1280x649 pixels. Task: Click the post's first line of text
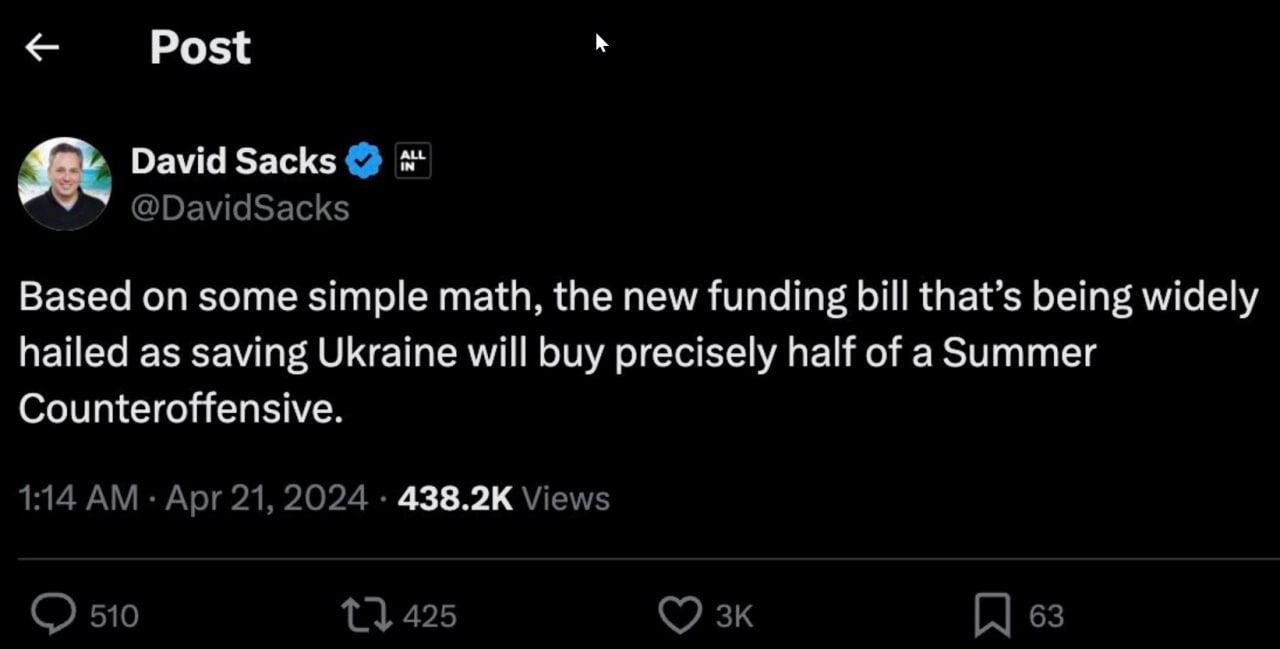coord(638,298)
